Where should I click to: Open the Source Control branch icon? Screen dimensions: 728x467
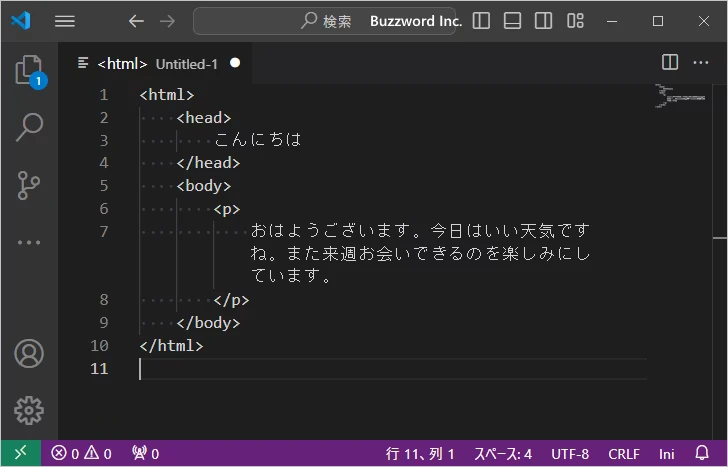(29, 185)
